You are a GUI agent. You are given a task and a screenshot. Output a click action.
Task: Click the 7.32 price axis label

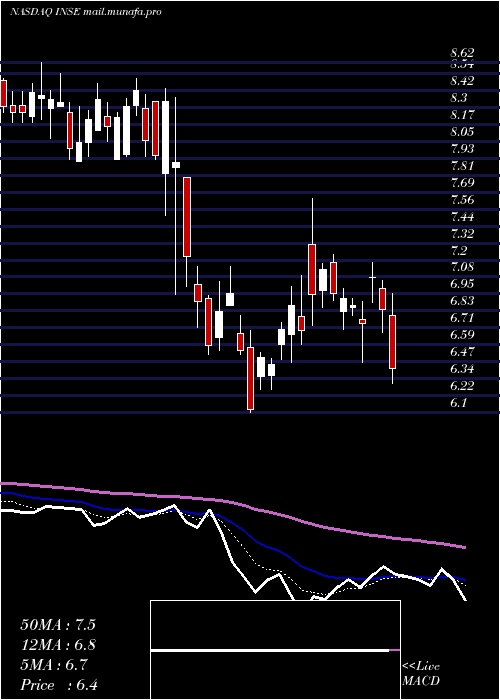click(462, 233)
